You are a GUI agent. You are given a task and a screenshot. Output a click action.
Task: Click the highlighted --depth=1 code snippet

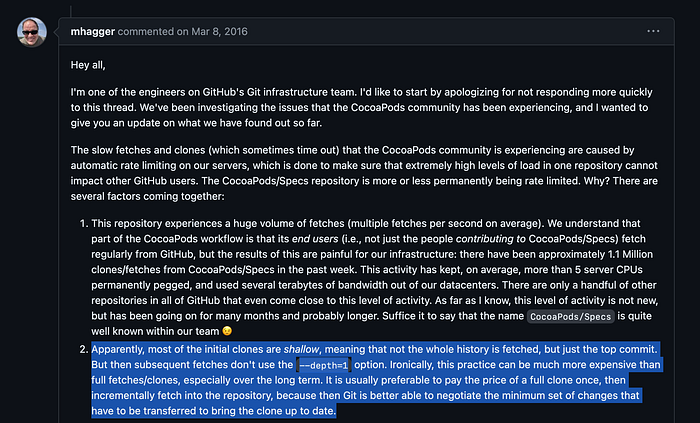click(324, 365)
